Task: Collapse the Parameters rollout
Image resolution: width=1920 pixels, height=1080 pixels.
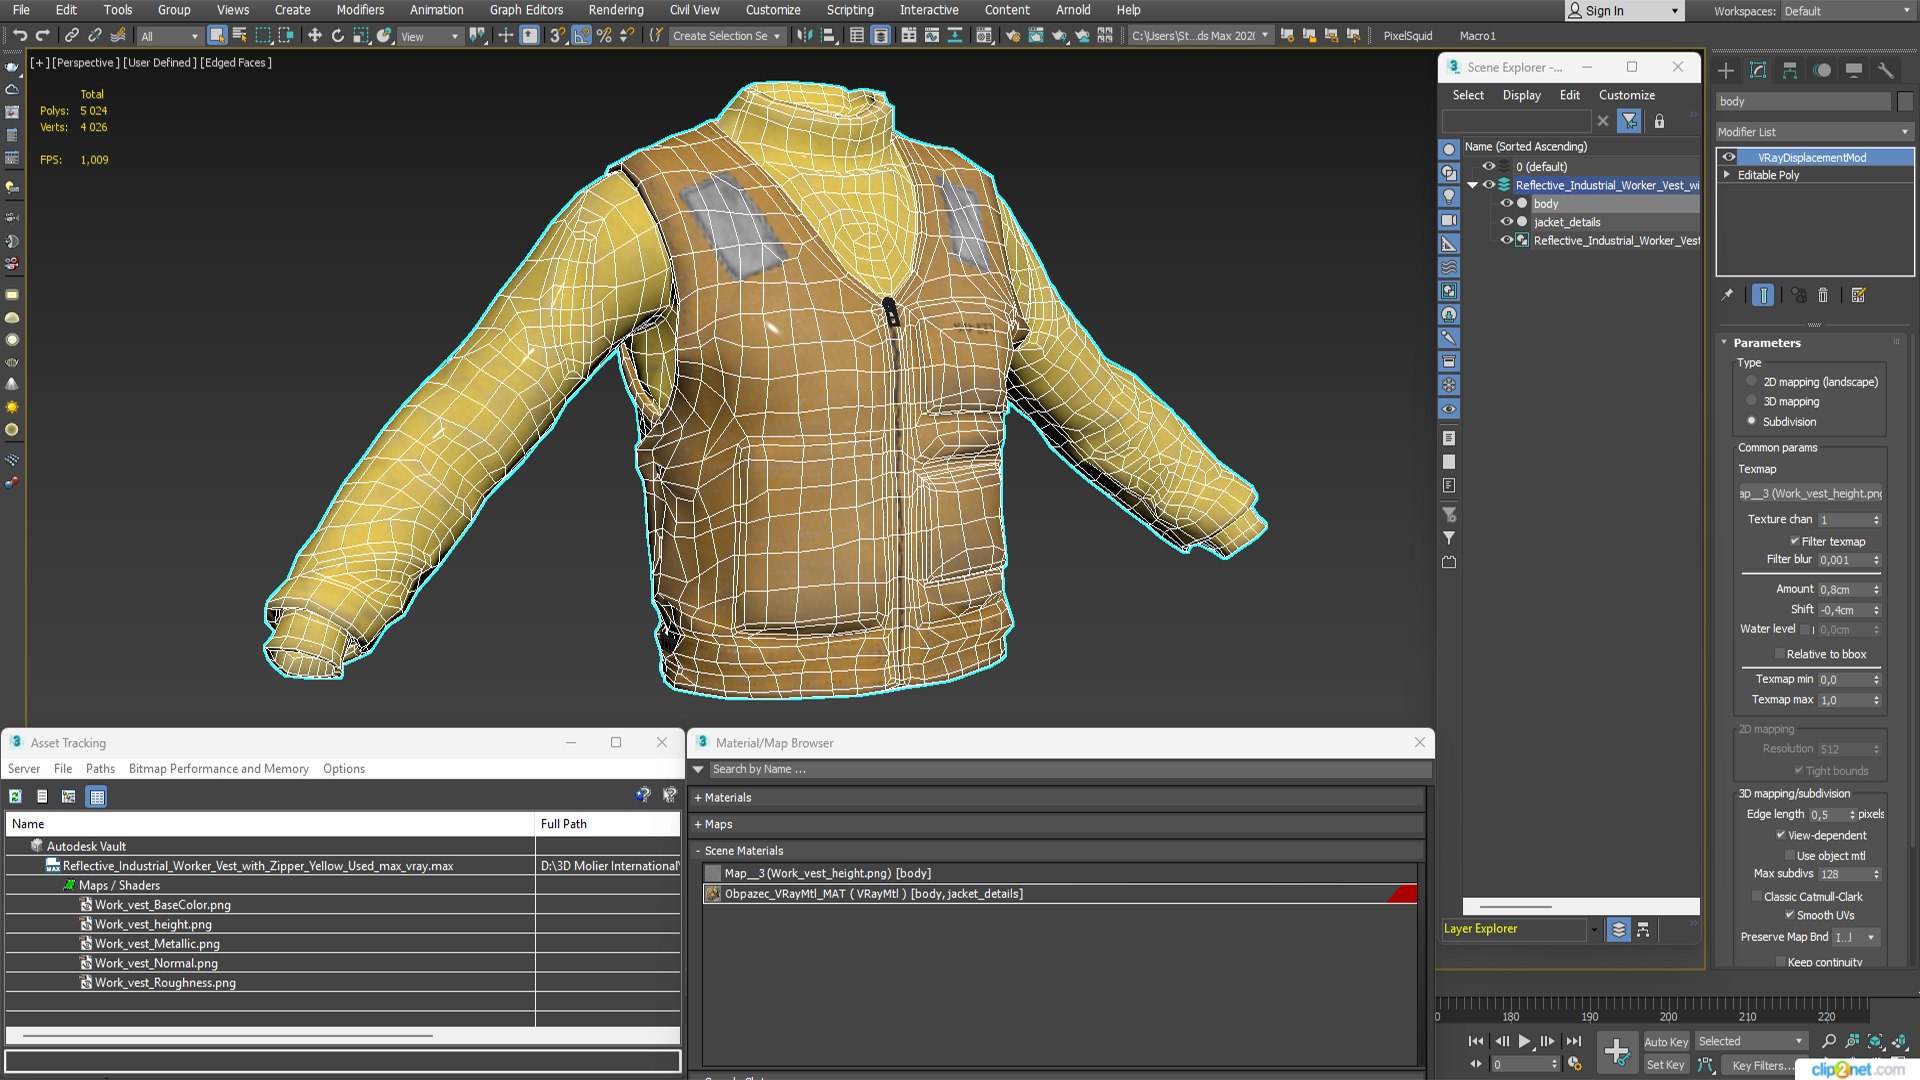Action: pos(1767,343)
